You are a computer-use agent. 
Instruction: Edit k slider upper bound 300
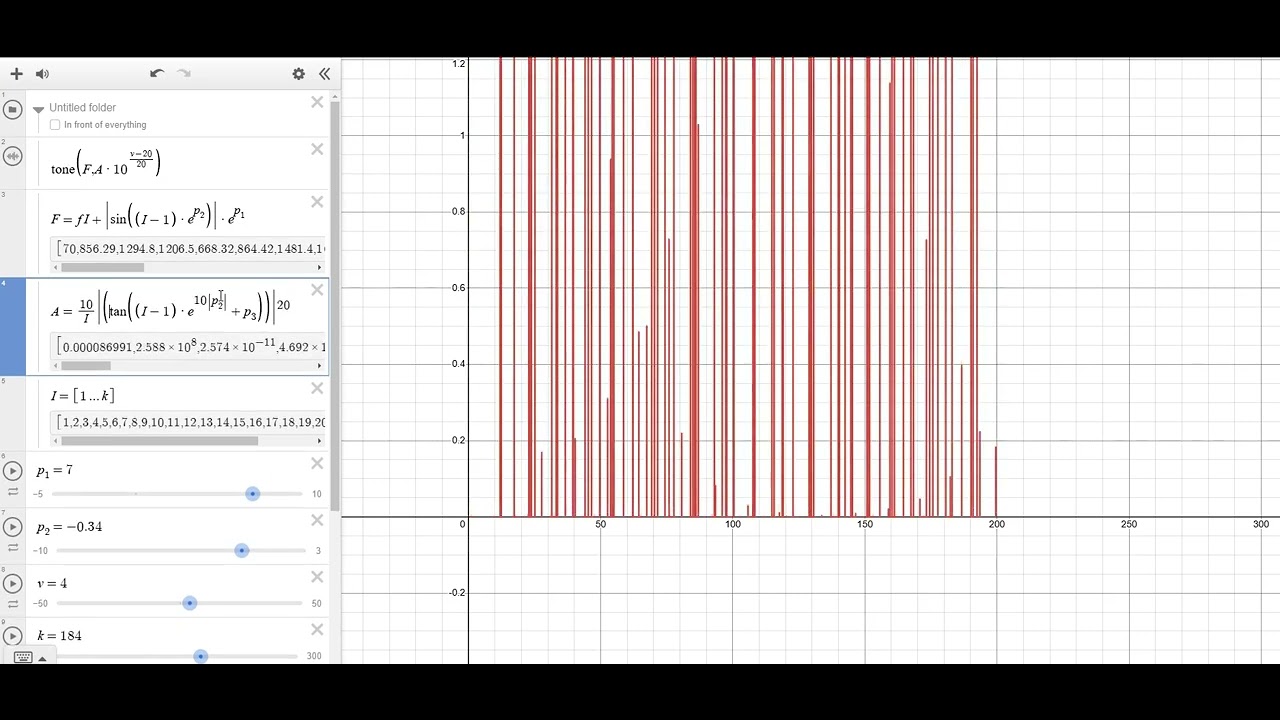pyautogui.click(x=314, y=656)
